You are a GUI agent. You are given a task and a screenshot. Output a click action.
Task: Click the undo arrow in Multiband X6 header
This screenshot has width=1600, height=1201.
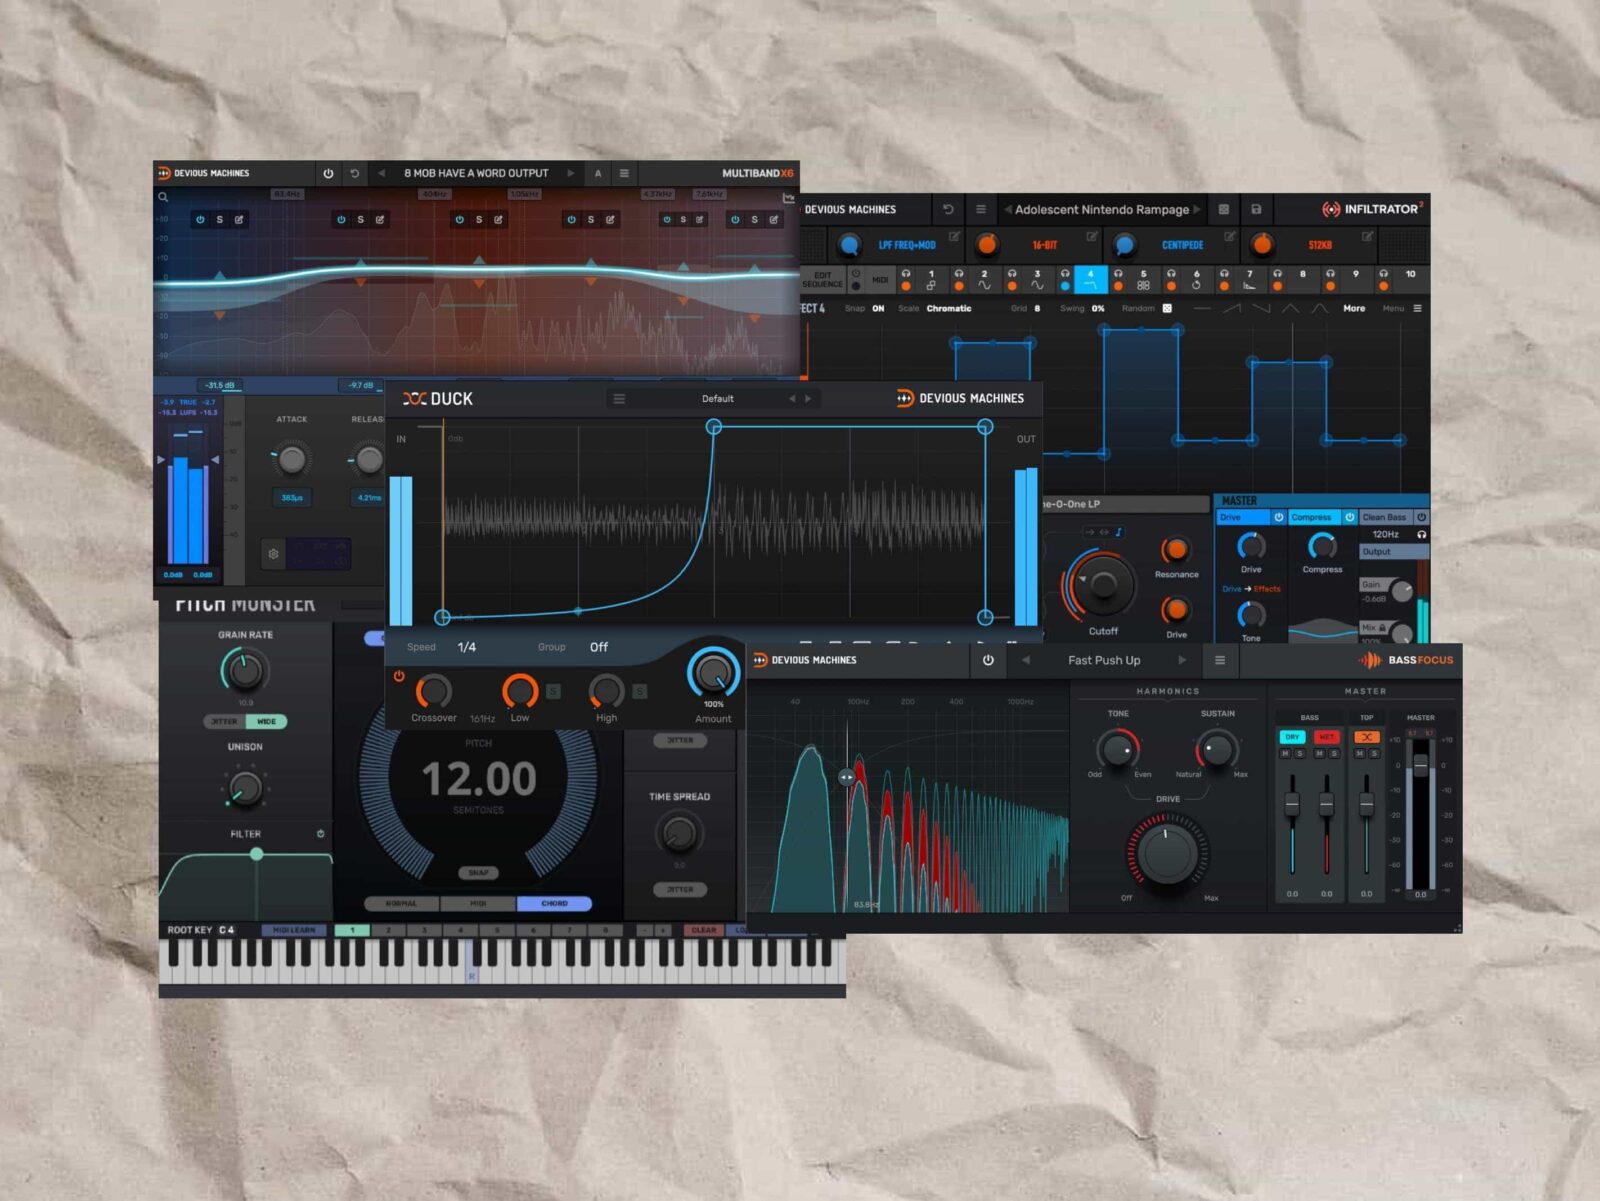click(354, 173)
